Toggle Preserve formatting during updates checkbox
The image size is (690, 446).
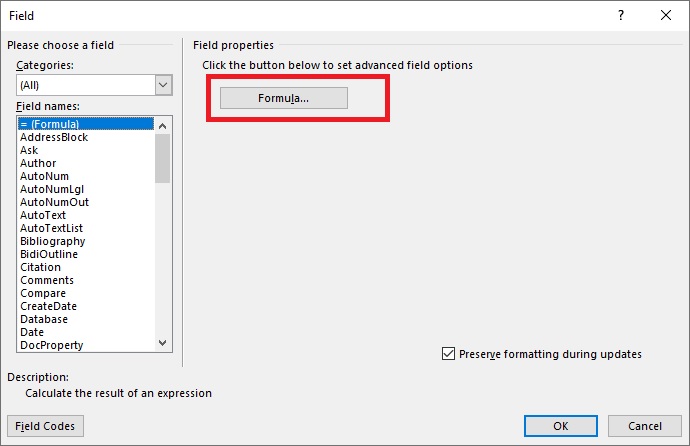pyautogui.click(x=448, y=354)
